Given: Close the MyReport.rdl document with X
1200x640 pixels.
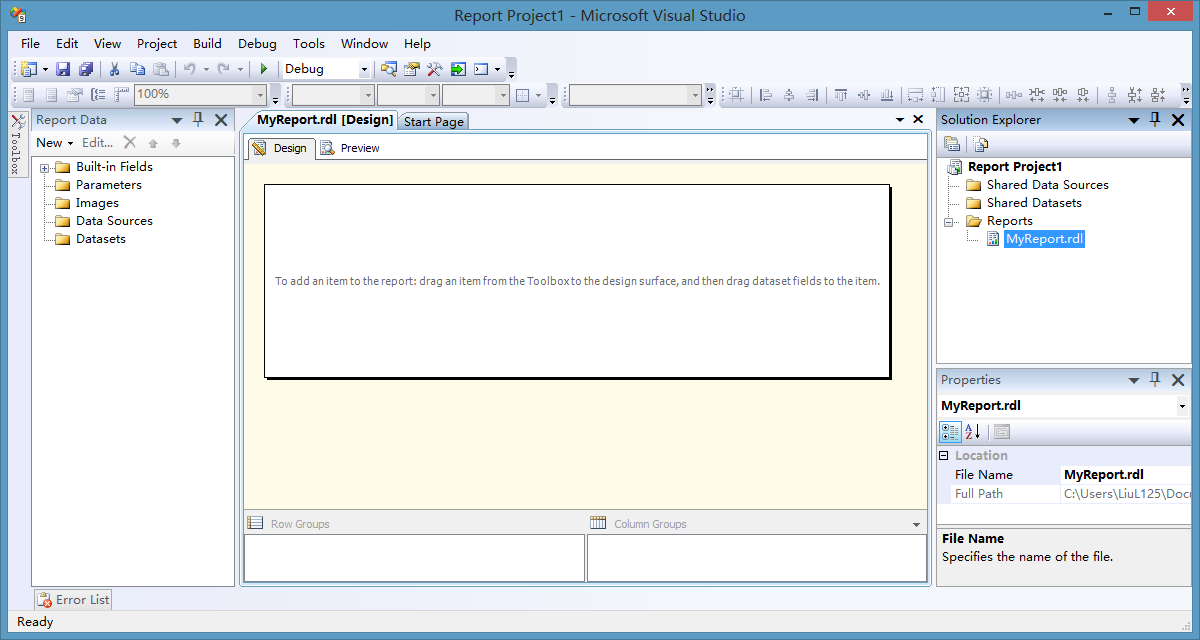Looking at the screenshot, I should (x=918, y=120).
